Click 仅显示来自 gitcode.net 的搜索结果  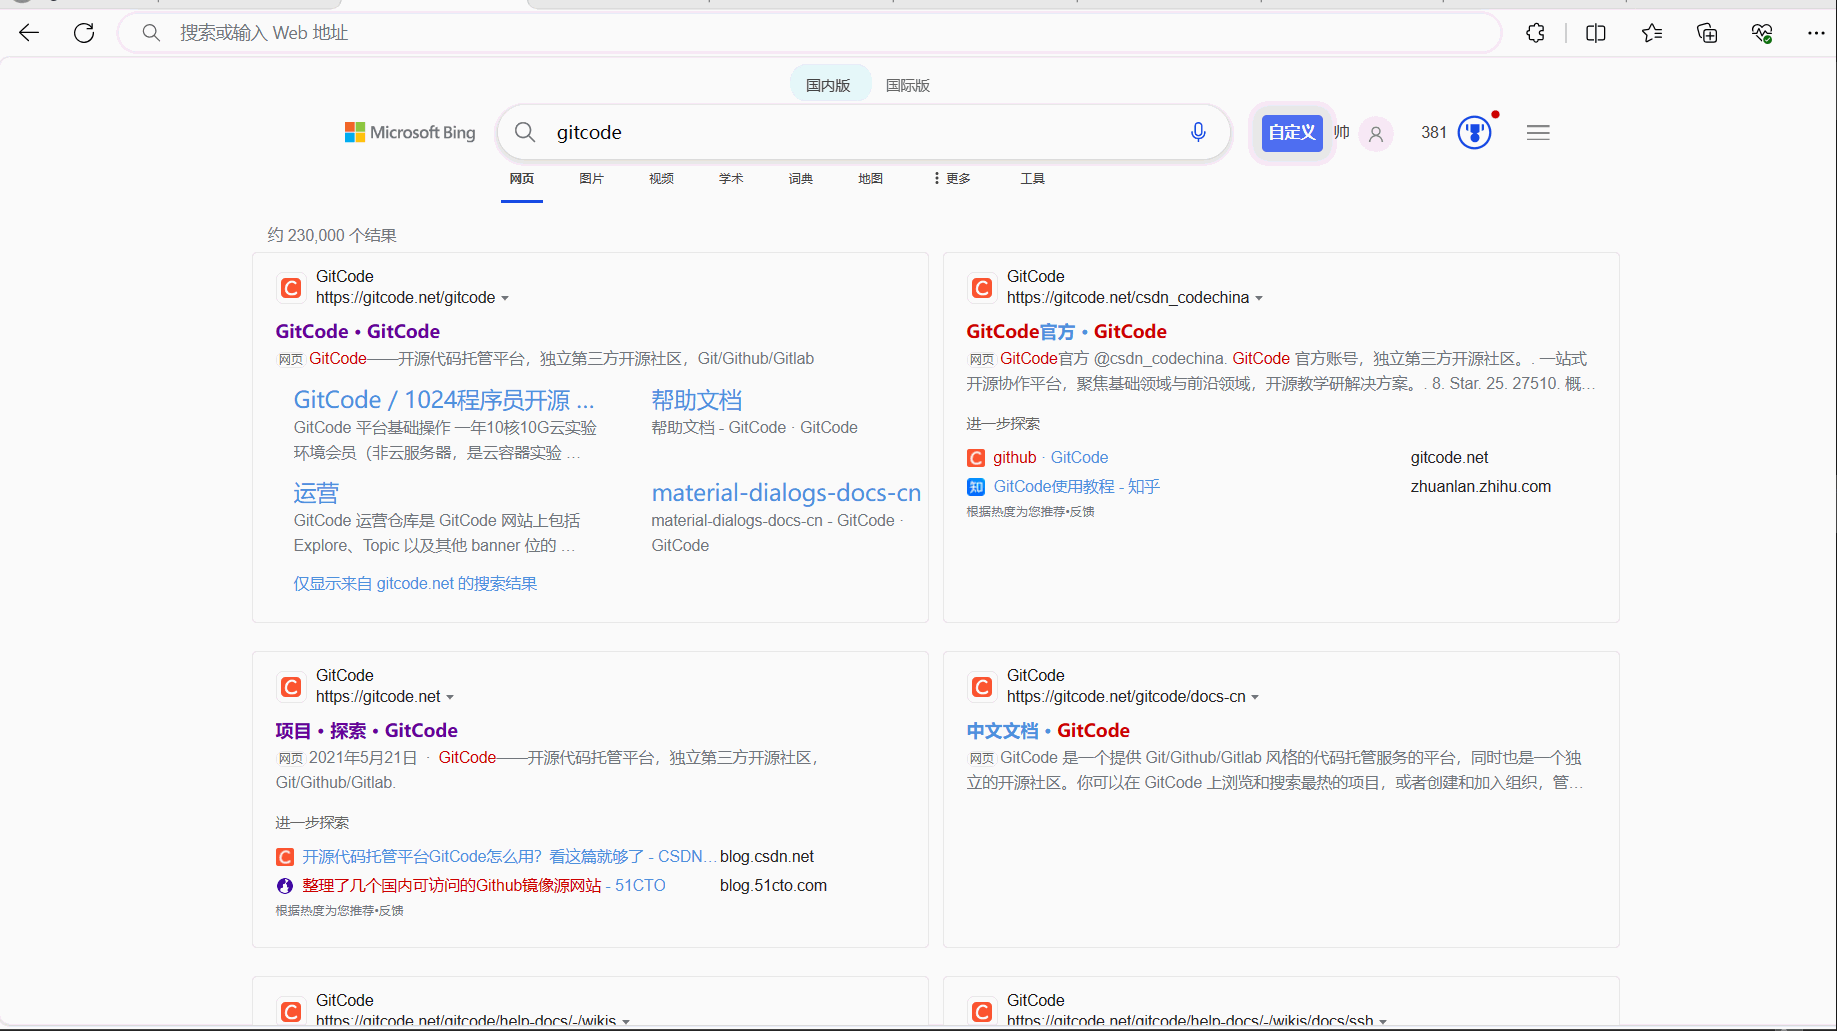coord(415,583)
